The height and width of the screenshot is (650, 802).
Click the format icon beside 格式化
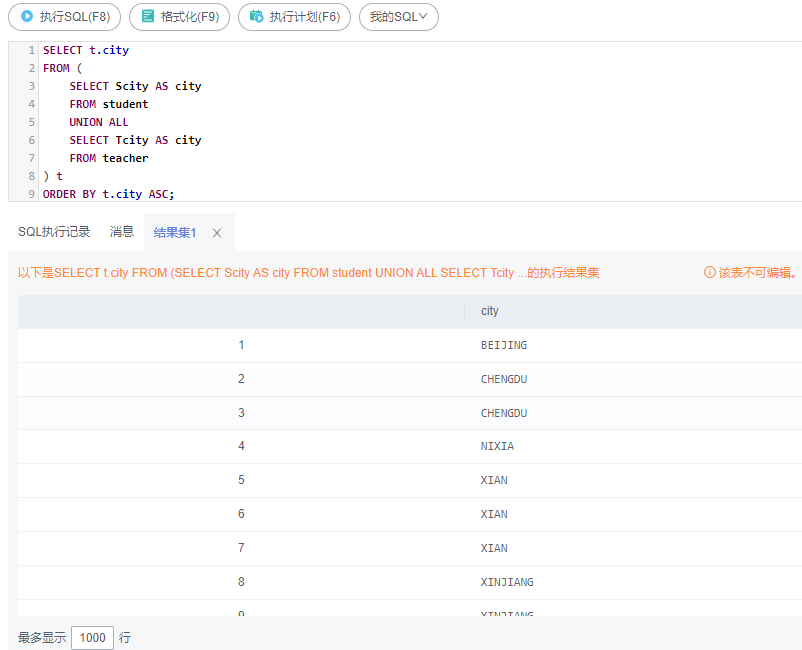coord(148,16)
